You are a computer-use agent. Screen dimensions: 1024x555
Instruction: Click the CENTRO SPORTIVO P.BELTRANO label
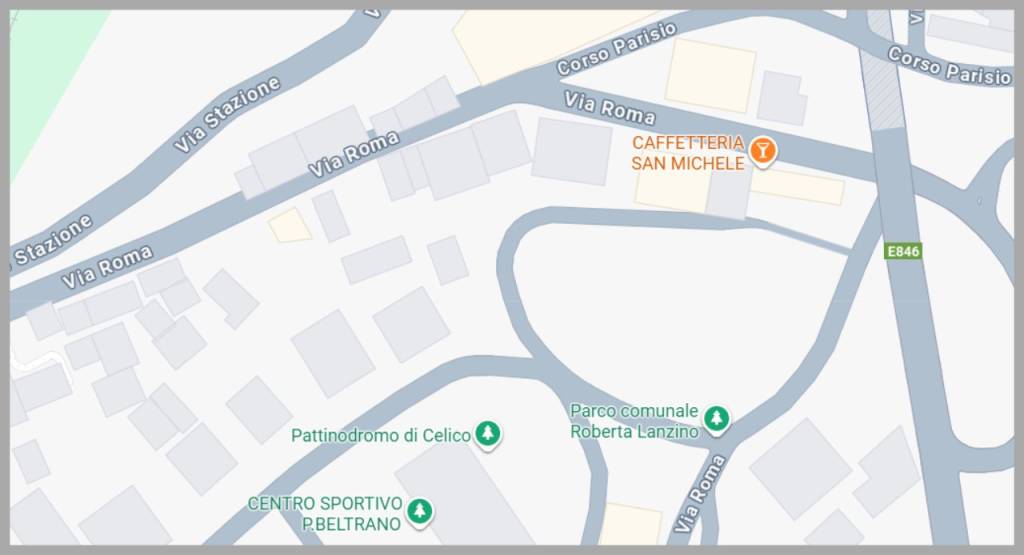coord(325,514)
